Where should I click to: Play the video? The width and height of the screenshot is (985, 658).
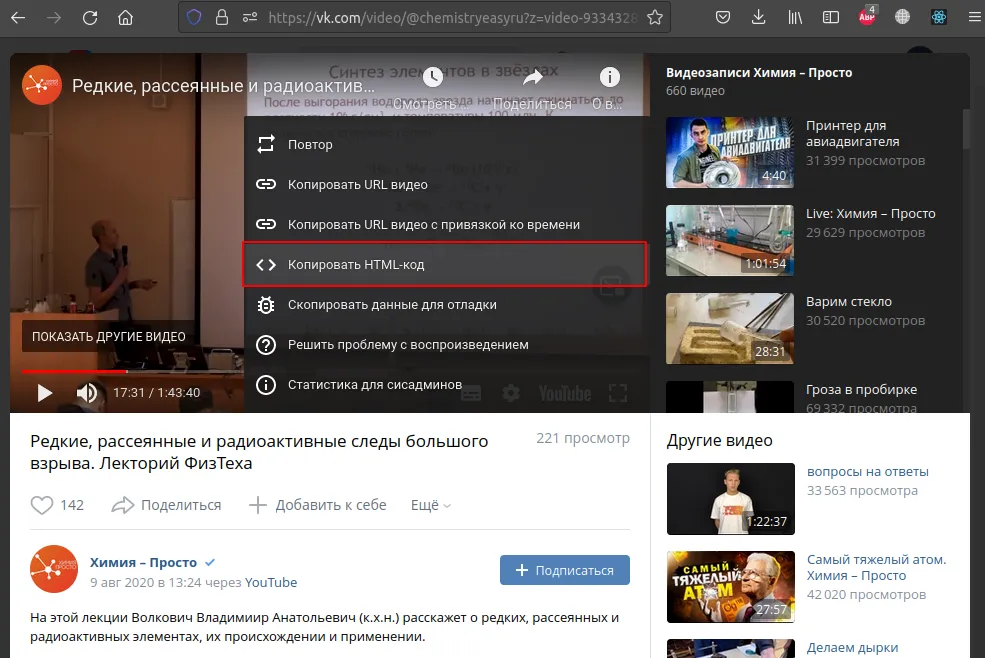coord(45,393)
